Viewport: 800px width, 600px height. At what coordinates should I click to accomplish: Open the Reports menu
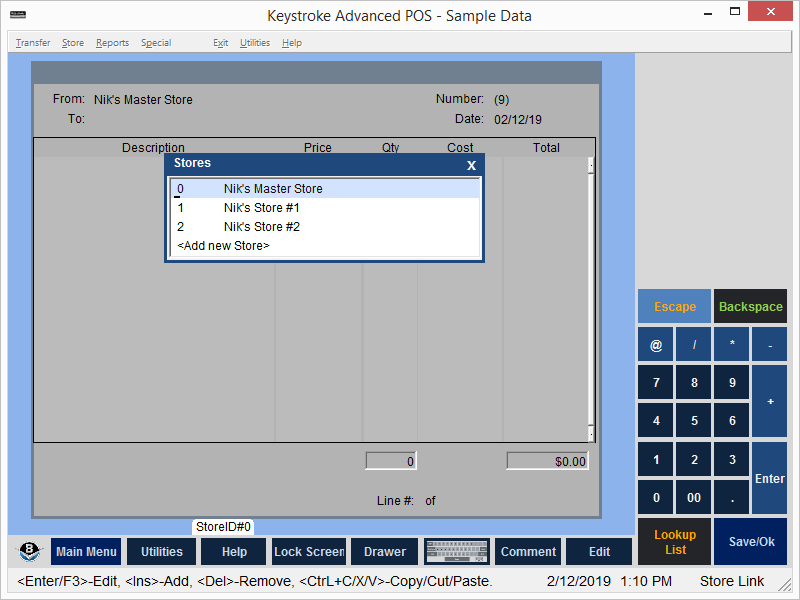(112, 43)
